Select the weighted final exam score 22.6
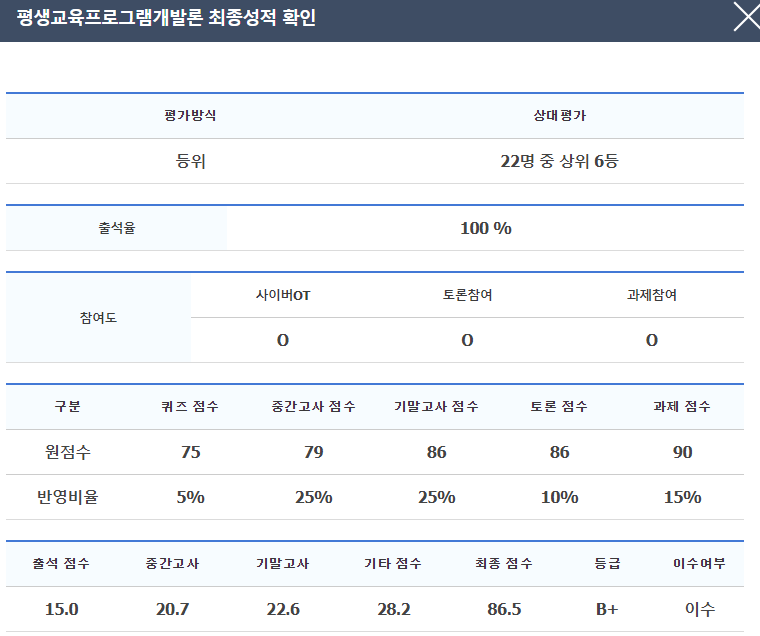Image resolution: width=760 pixels, height=636 pixels. (283, 609)
